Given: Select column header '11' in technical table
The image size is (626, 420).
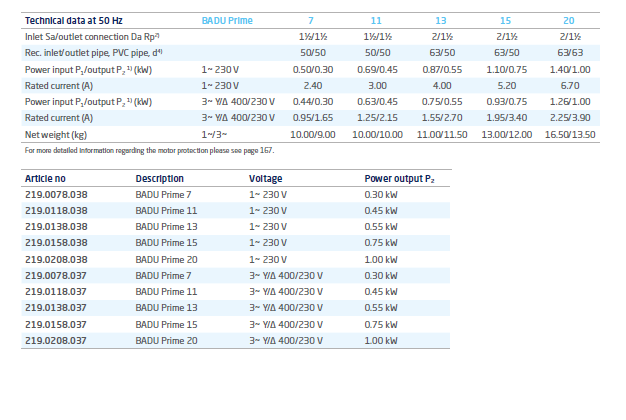Looking at the screenshot, I should pos(376,21).
